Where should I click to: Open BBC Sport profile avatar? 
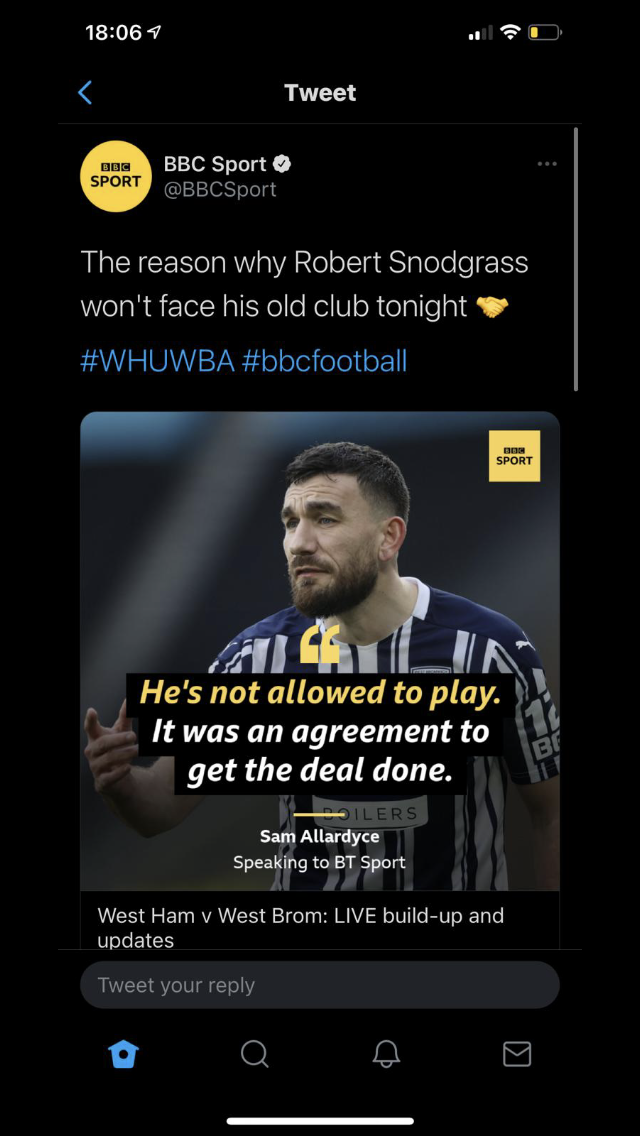pos(115,177)
